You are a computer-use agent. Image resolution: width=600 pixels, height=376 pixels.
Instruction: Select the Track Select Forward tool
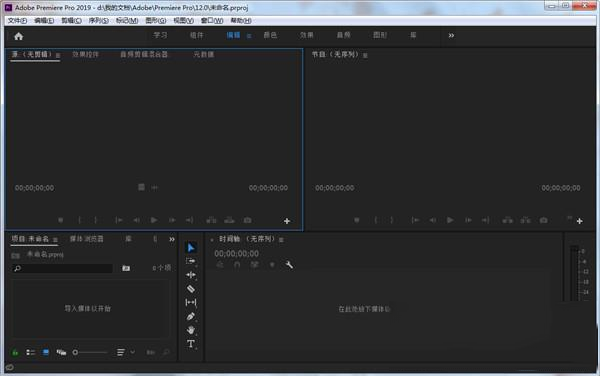[191, 261]
